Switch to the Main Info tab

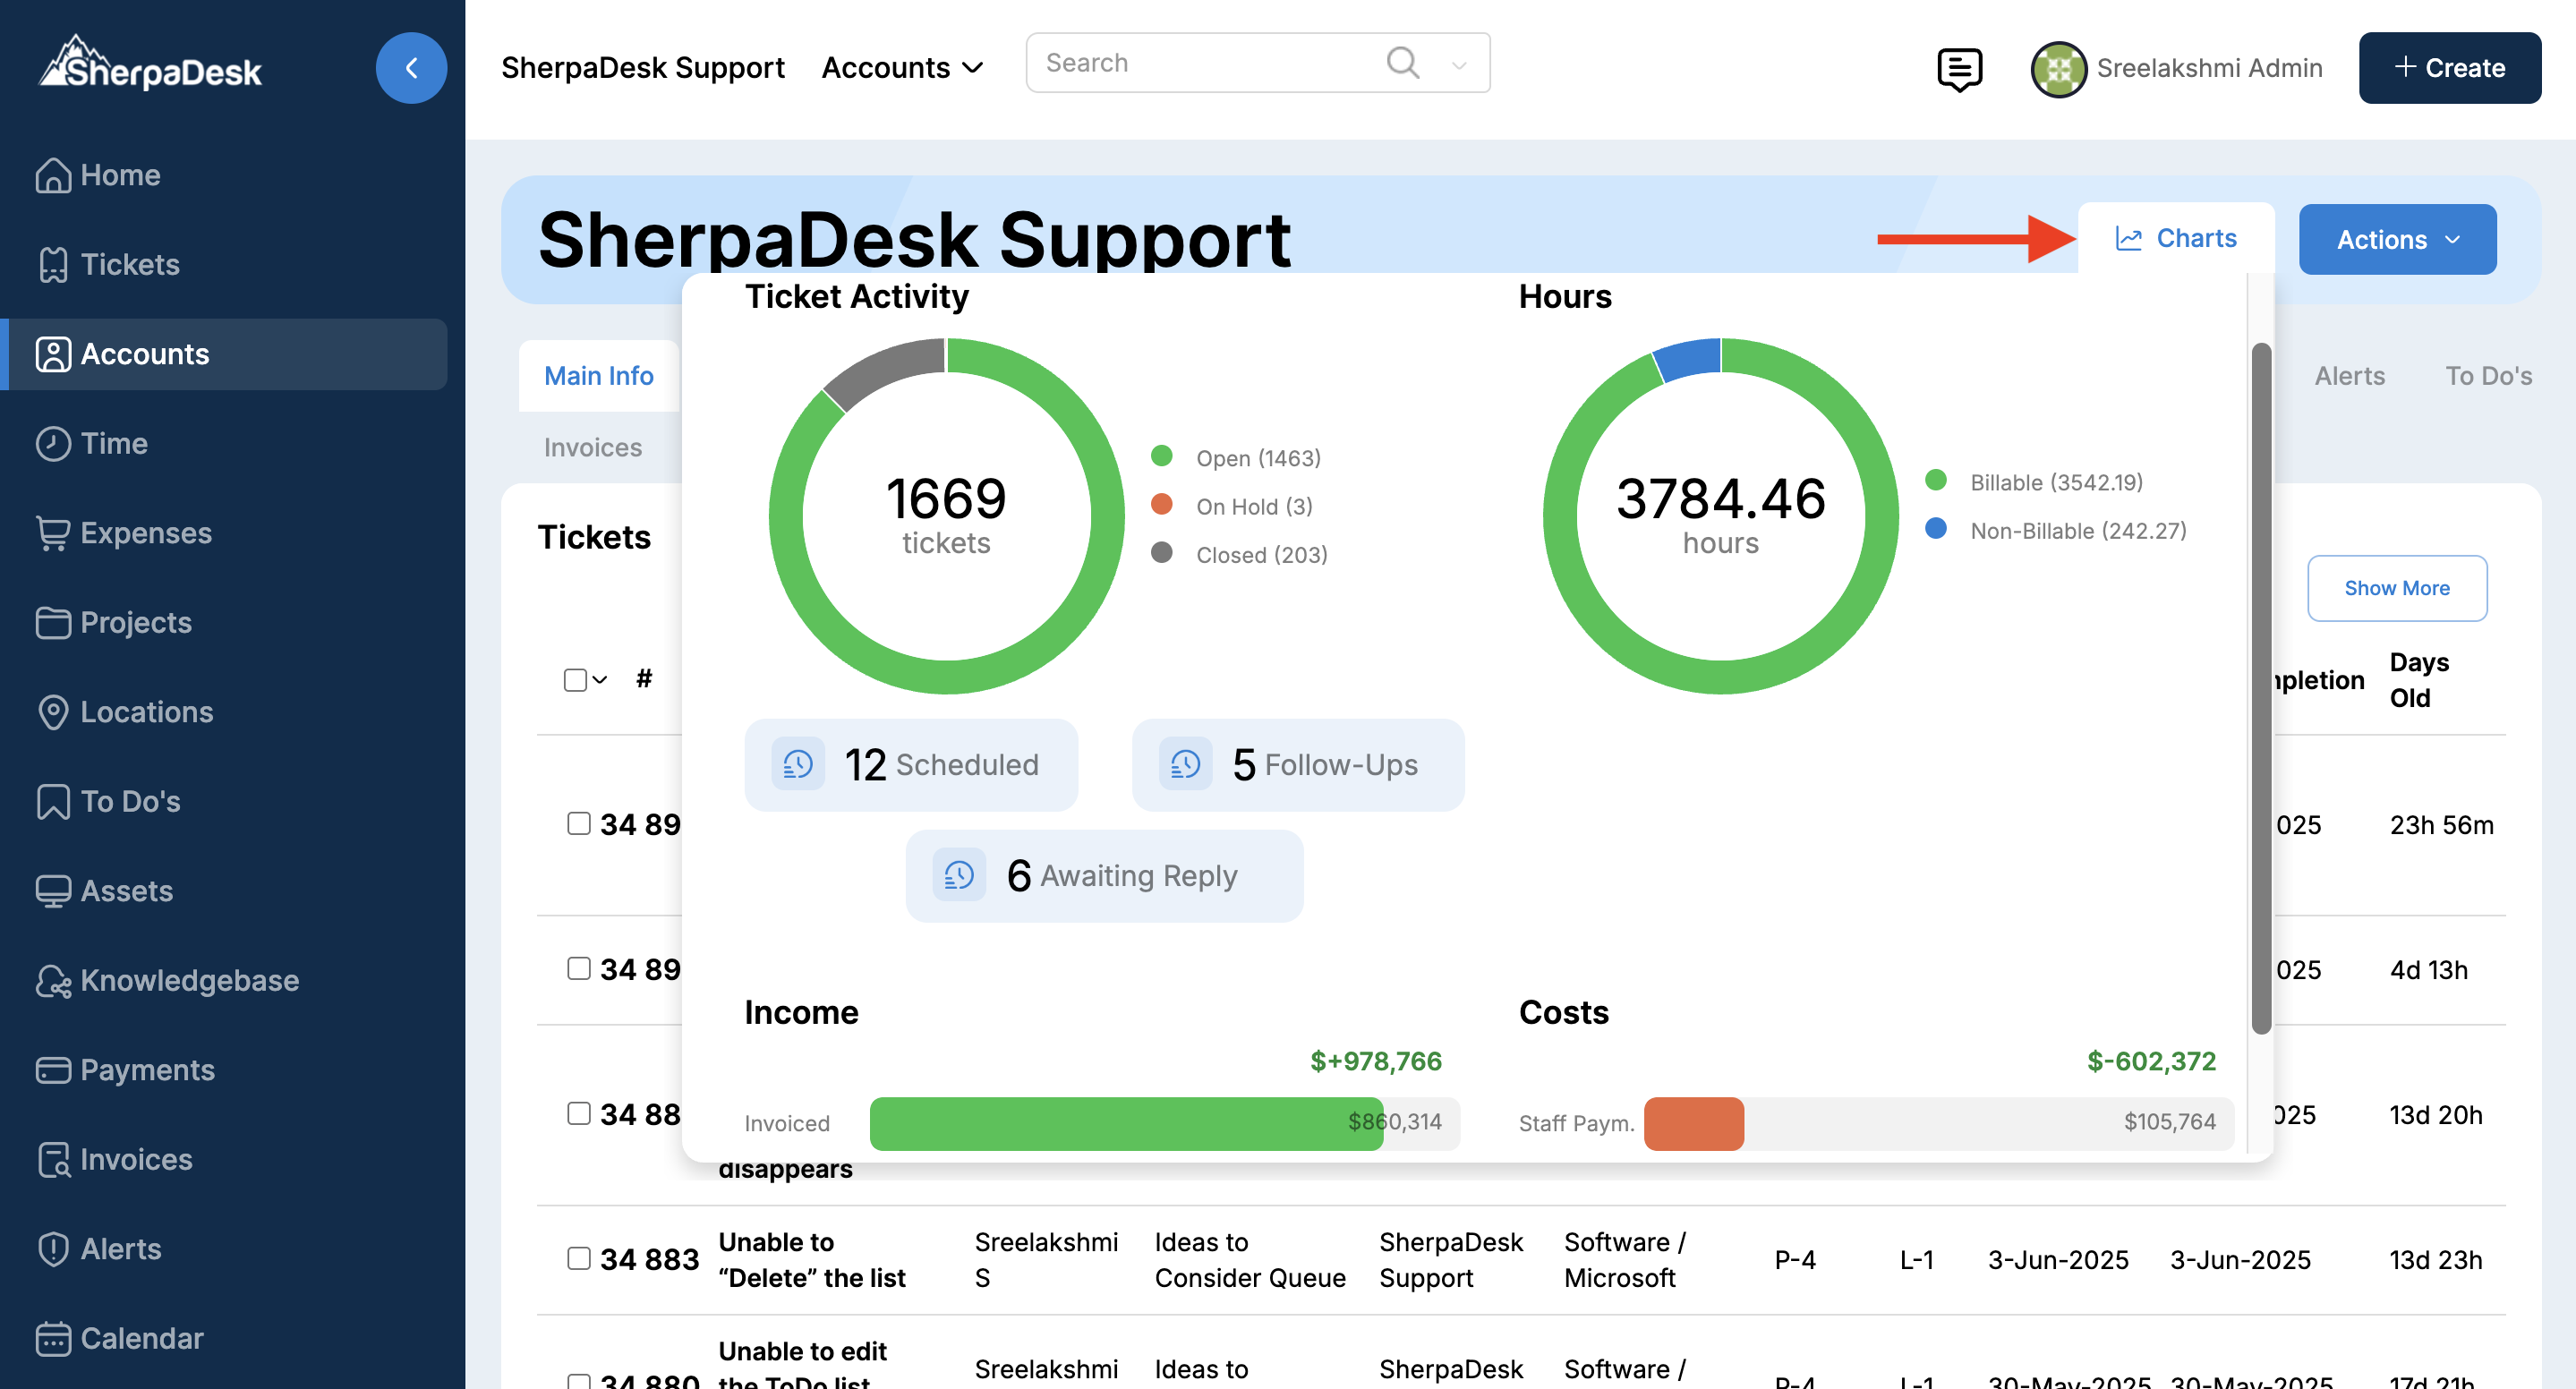pyautogui.click(x=598, y=376)
